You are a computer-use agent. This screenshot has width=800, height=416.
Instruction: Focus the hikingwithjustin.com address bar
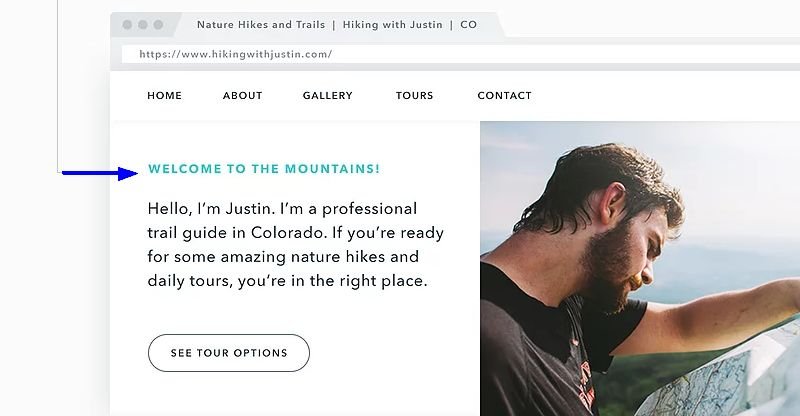point(461,54)
